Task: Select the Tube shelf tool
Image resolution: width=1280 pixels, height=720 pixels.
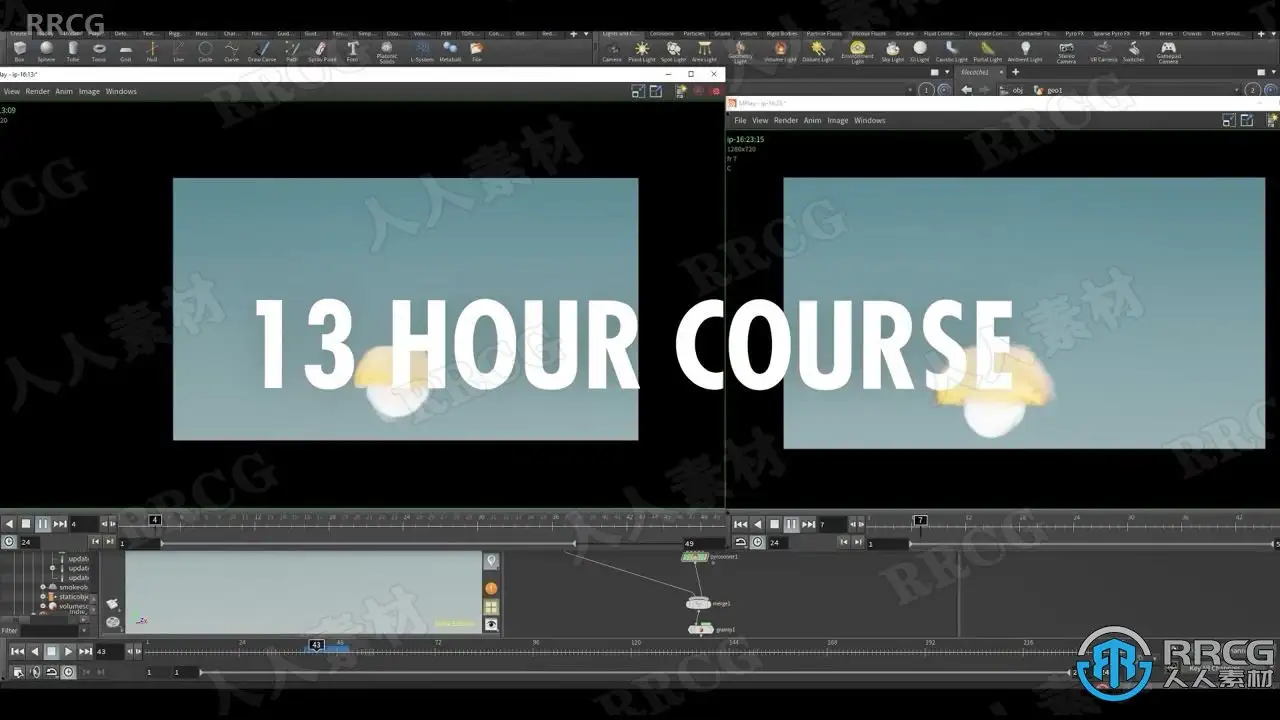Action: point(73,50)
